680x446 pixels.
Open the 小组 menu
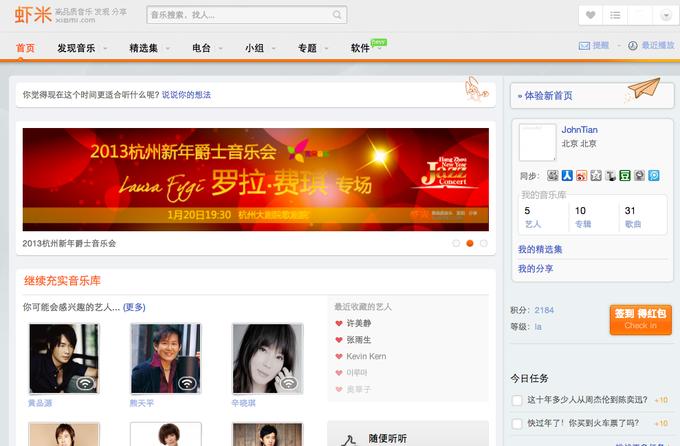point(255,48)
